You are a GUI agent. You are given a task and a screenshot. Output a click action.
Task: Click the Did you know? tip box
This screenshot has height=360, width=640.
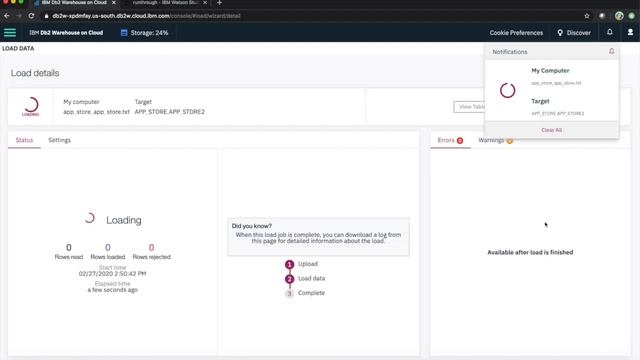[x=318, y=237]
